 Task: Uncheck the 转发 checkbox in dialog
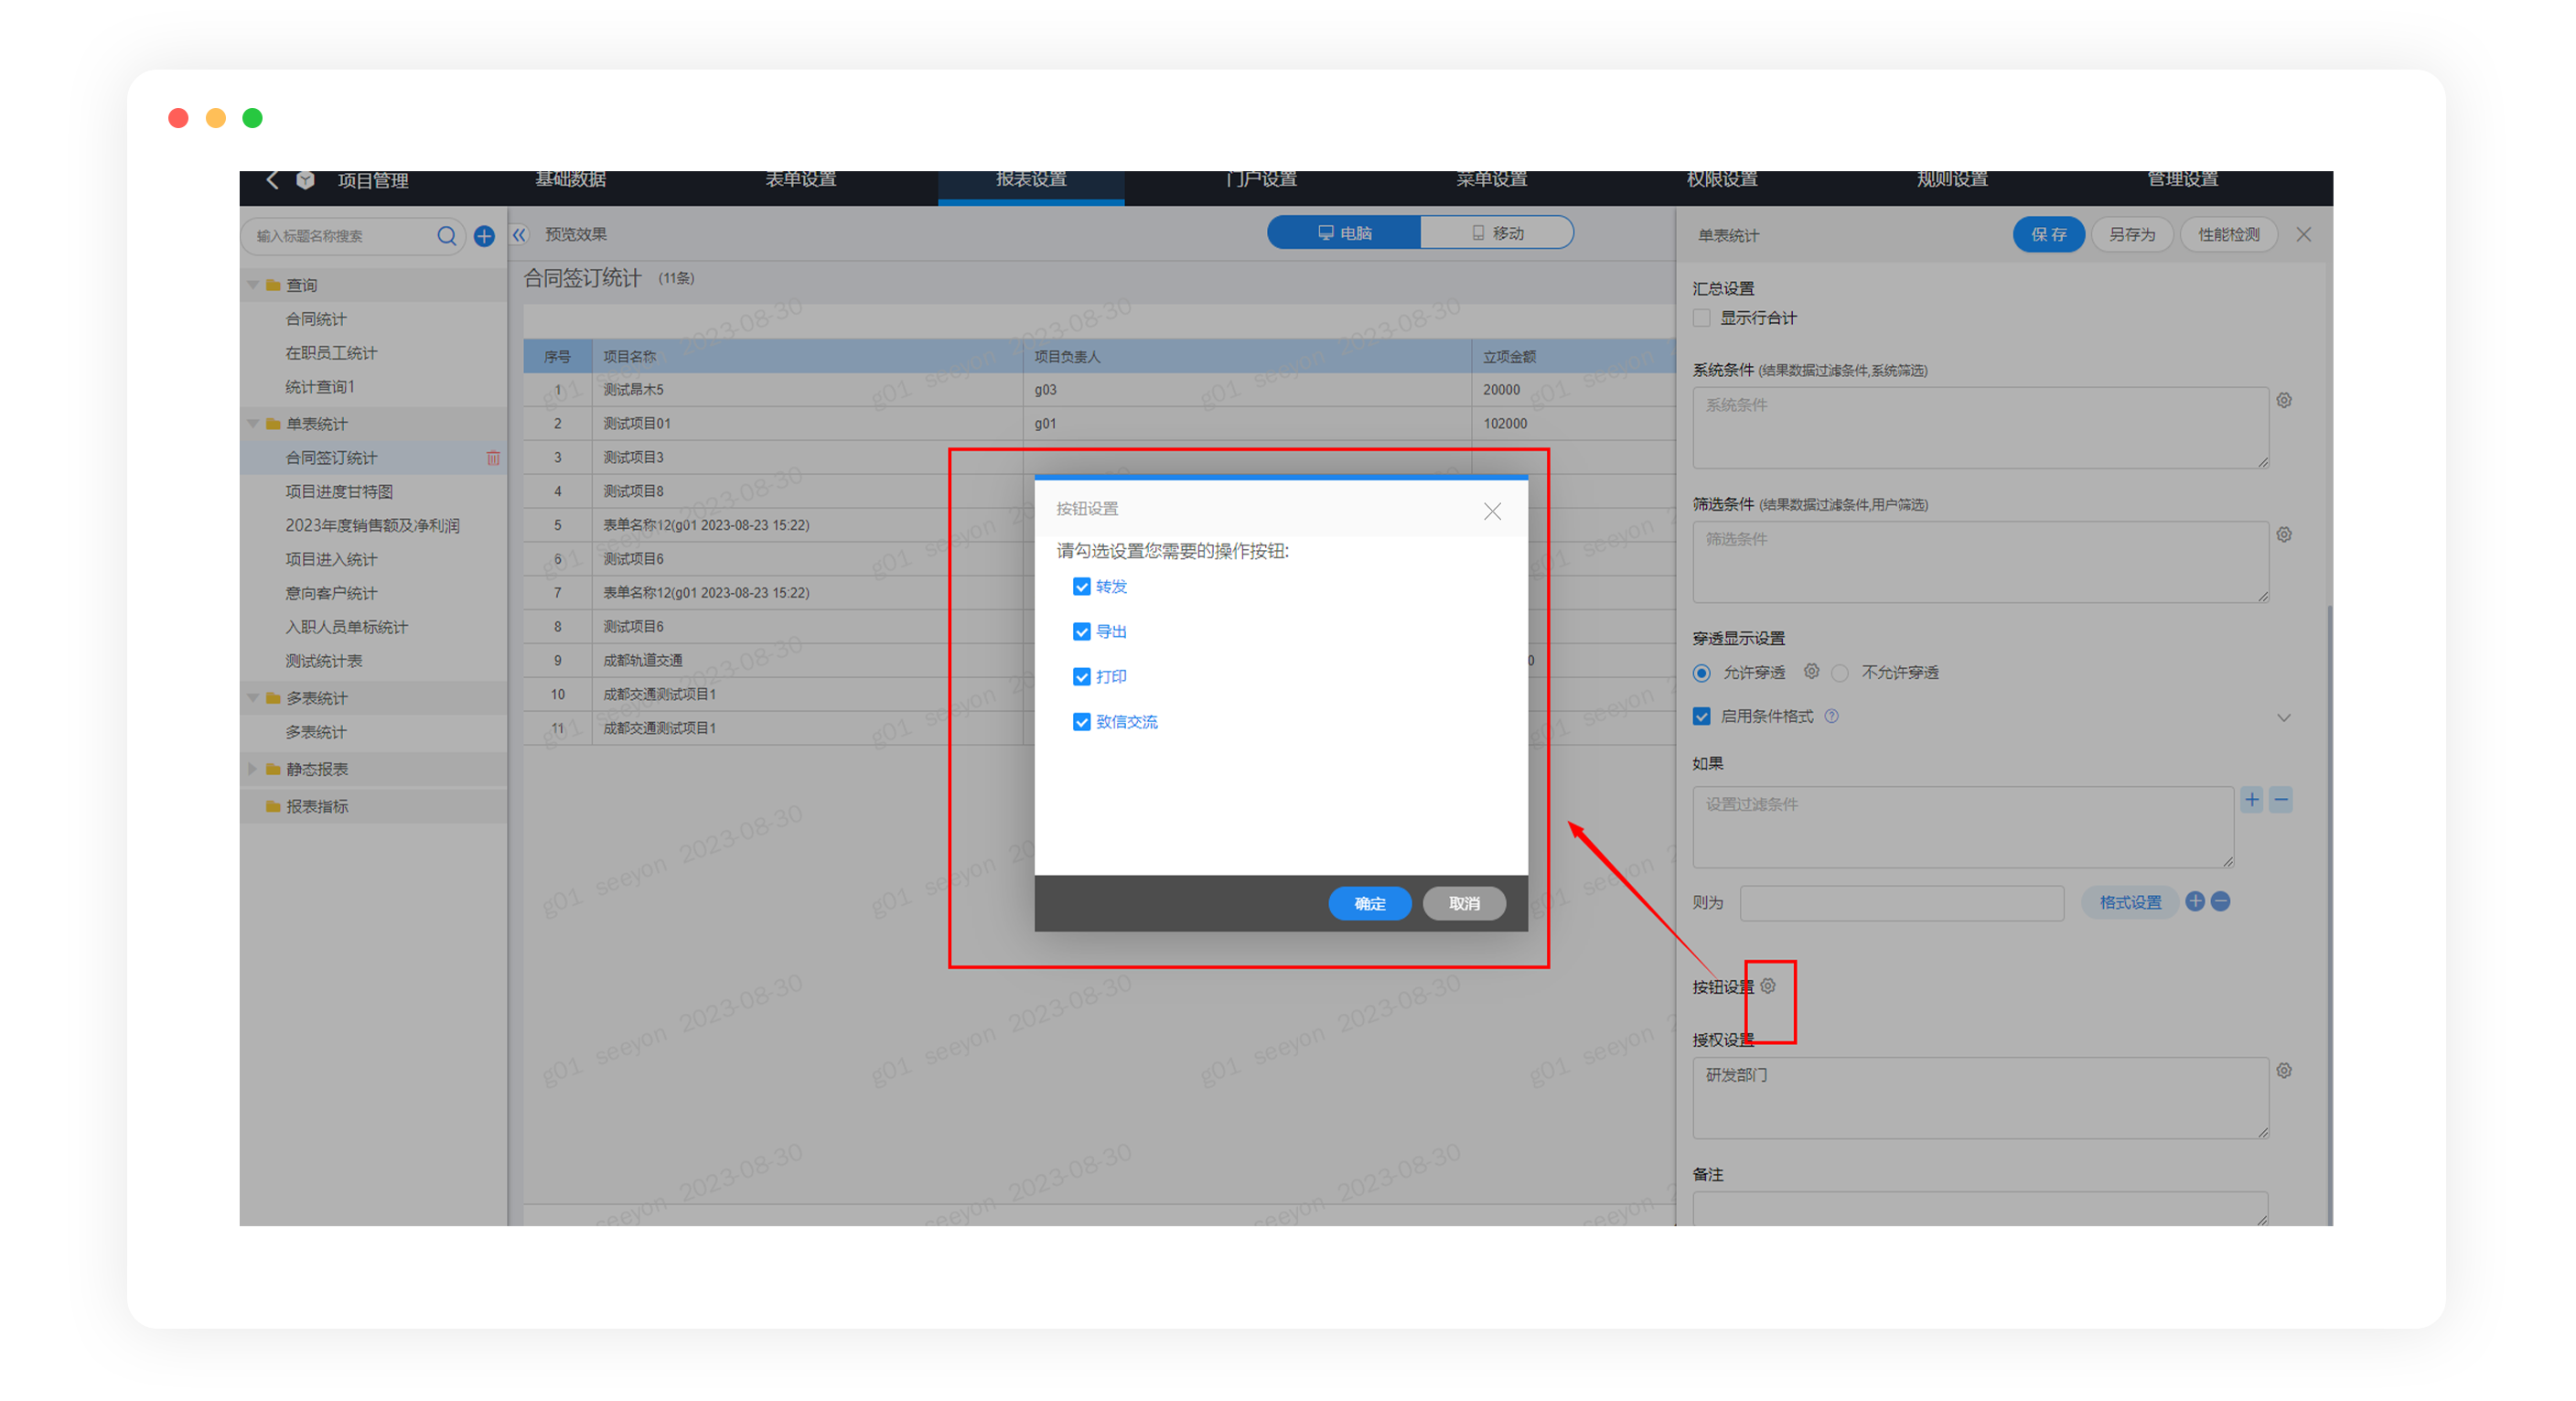pos(1081,587)
